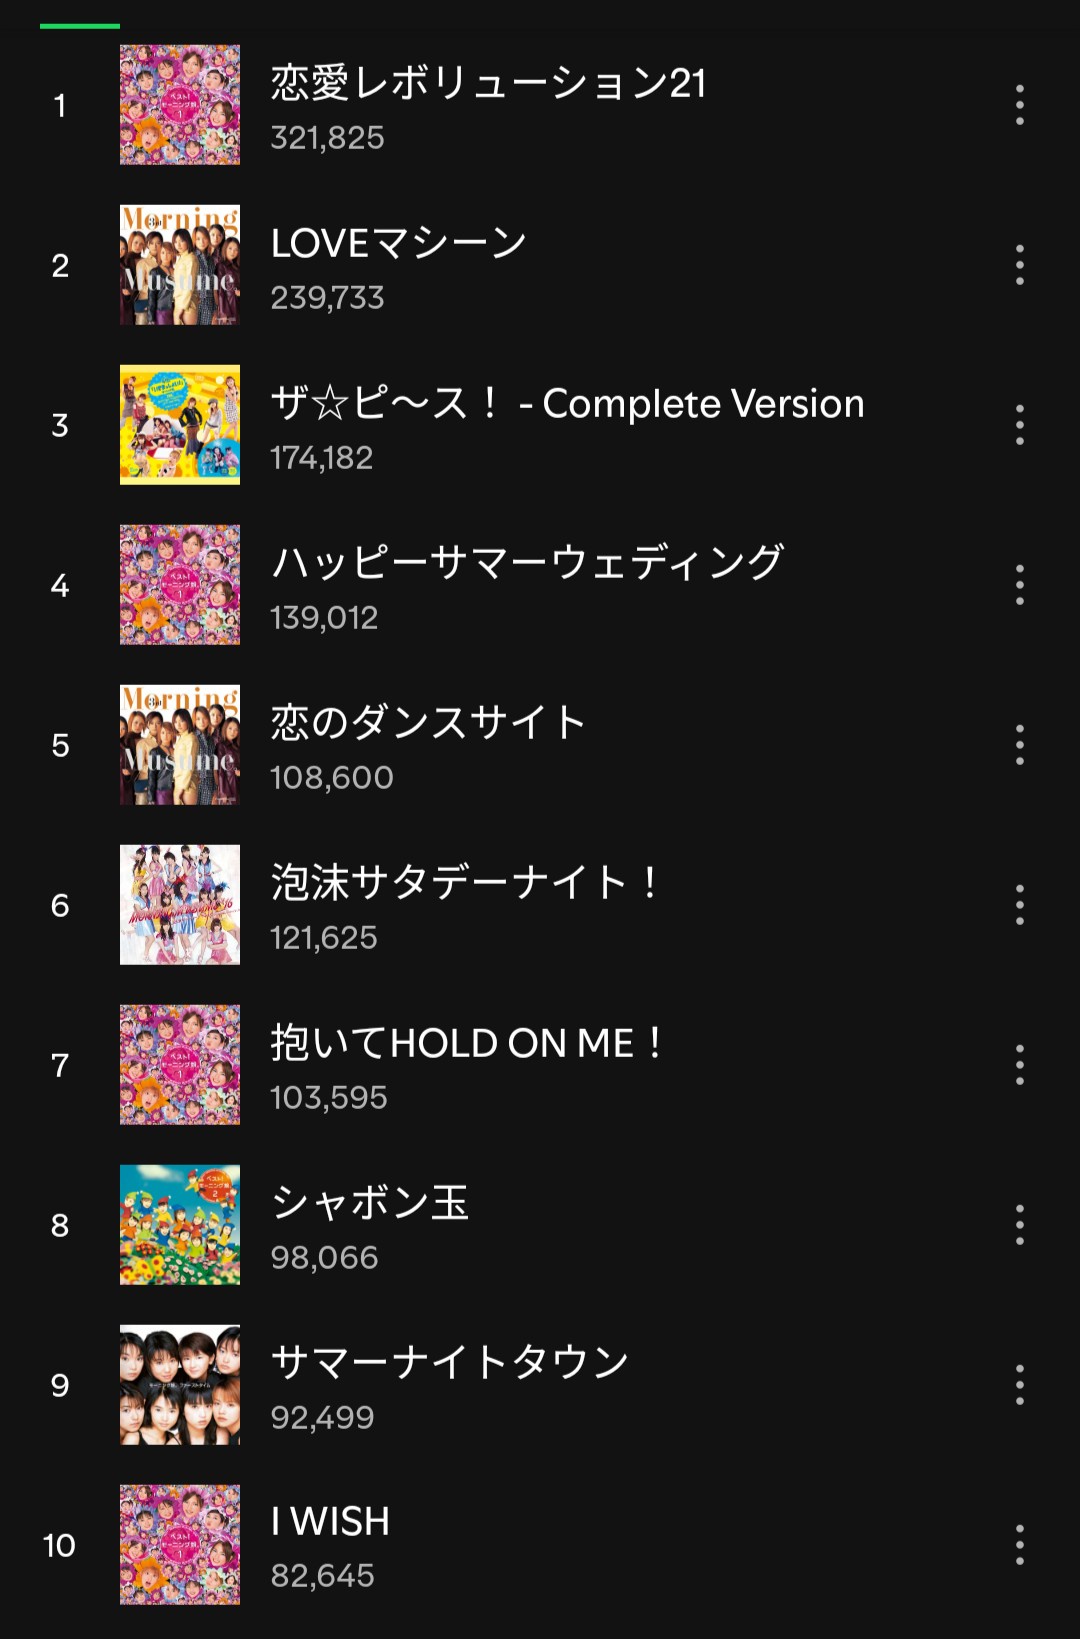This screenshot has width=1080, height=1639.
Task: Open more options for 恋愛レボリューション21
Action: point(1019,105)
